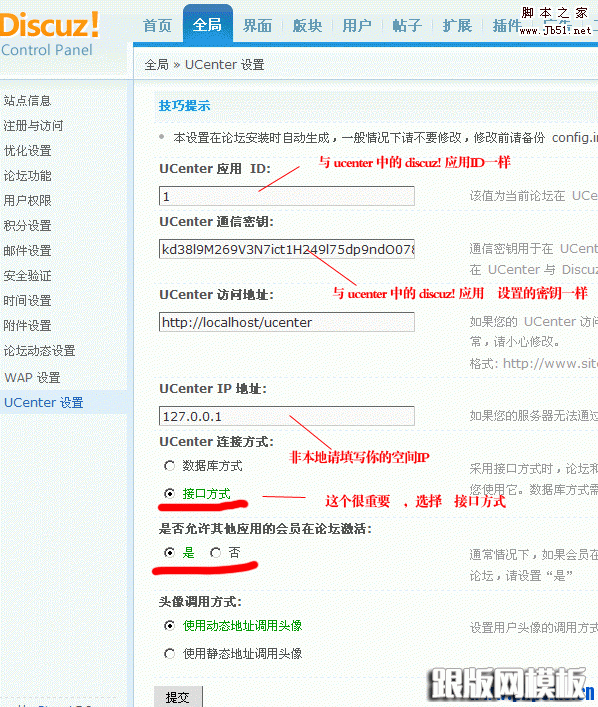Choose 否 for member activation
The height and width of the screenshot is (707, 598).
pyautogui.click(x=216, y=552)
